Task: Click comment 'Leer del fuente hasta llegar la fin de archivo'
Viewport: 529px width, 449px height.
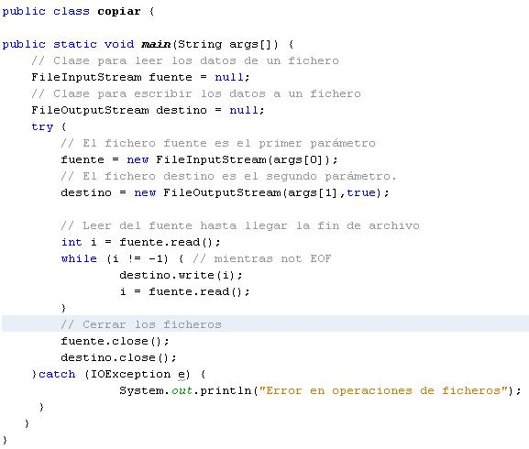Action: (x=240, y=226)
